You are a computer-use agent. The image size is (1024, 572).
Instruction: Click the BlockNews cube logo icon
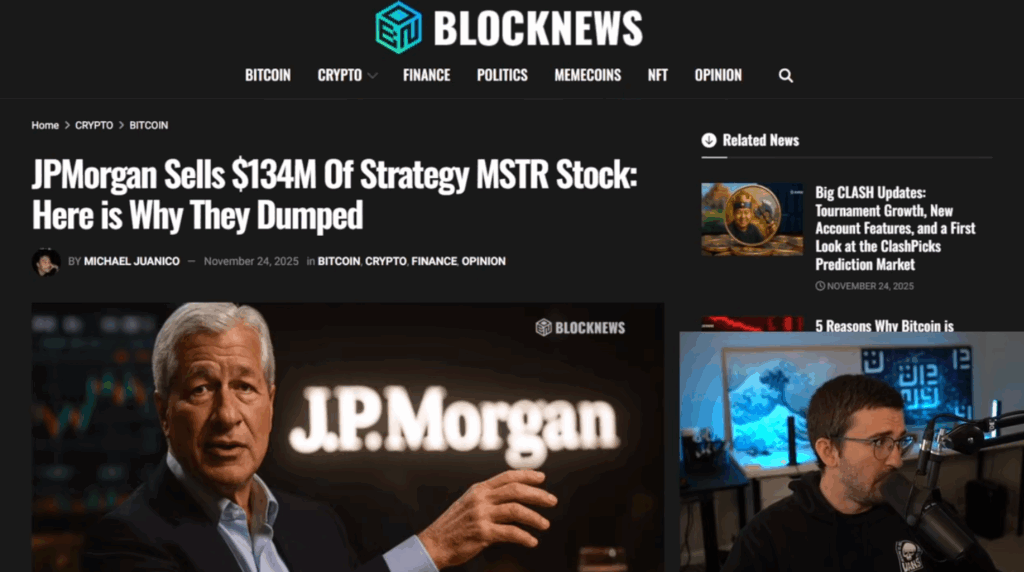click(398, 27)
